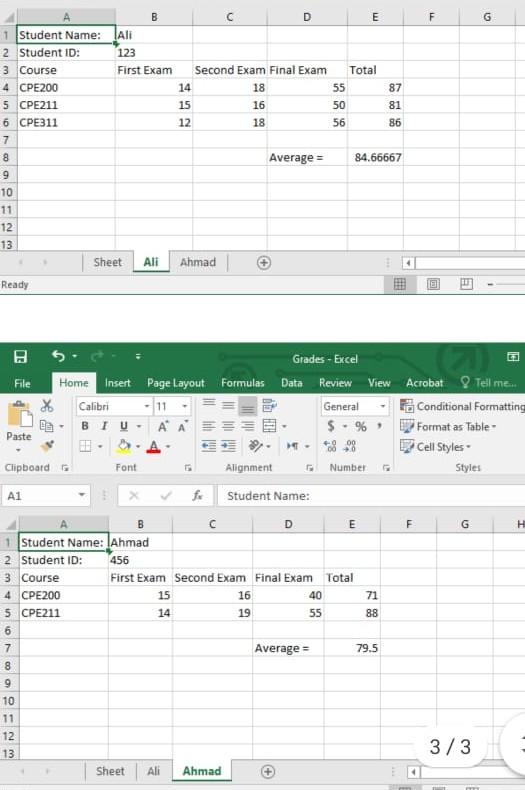525x790 pixels.
Task: Click the Save icon in title bar
Action: pyautogui.click(x=20, y=357)
